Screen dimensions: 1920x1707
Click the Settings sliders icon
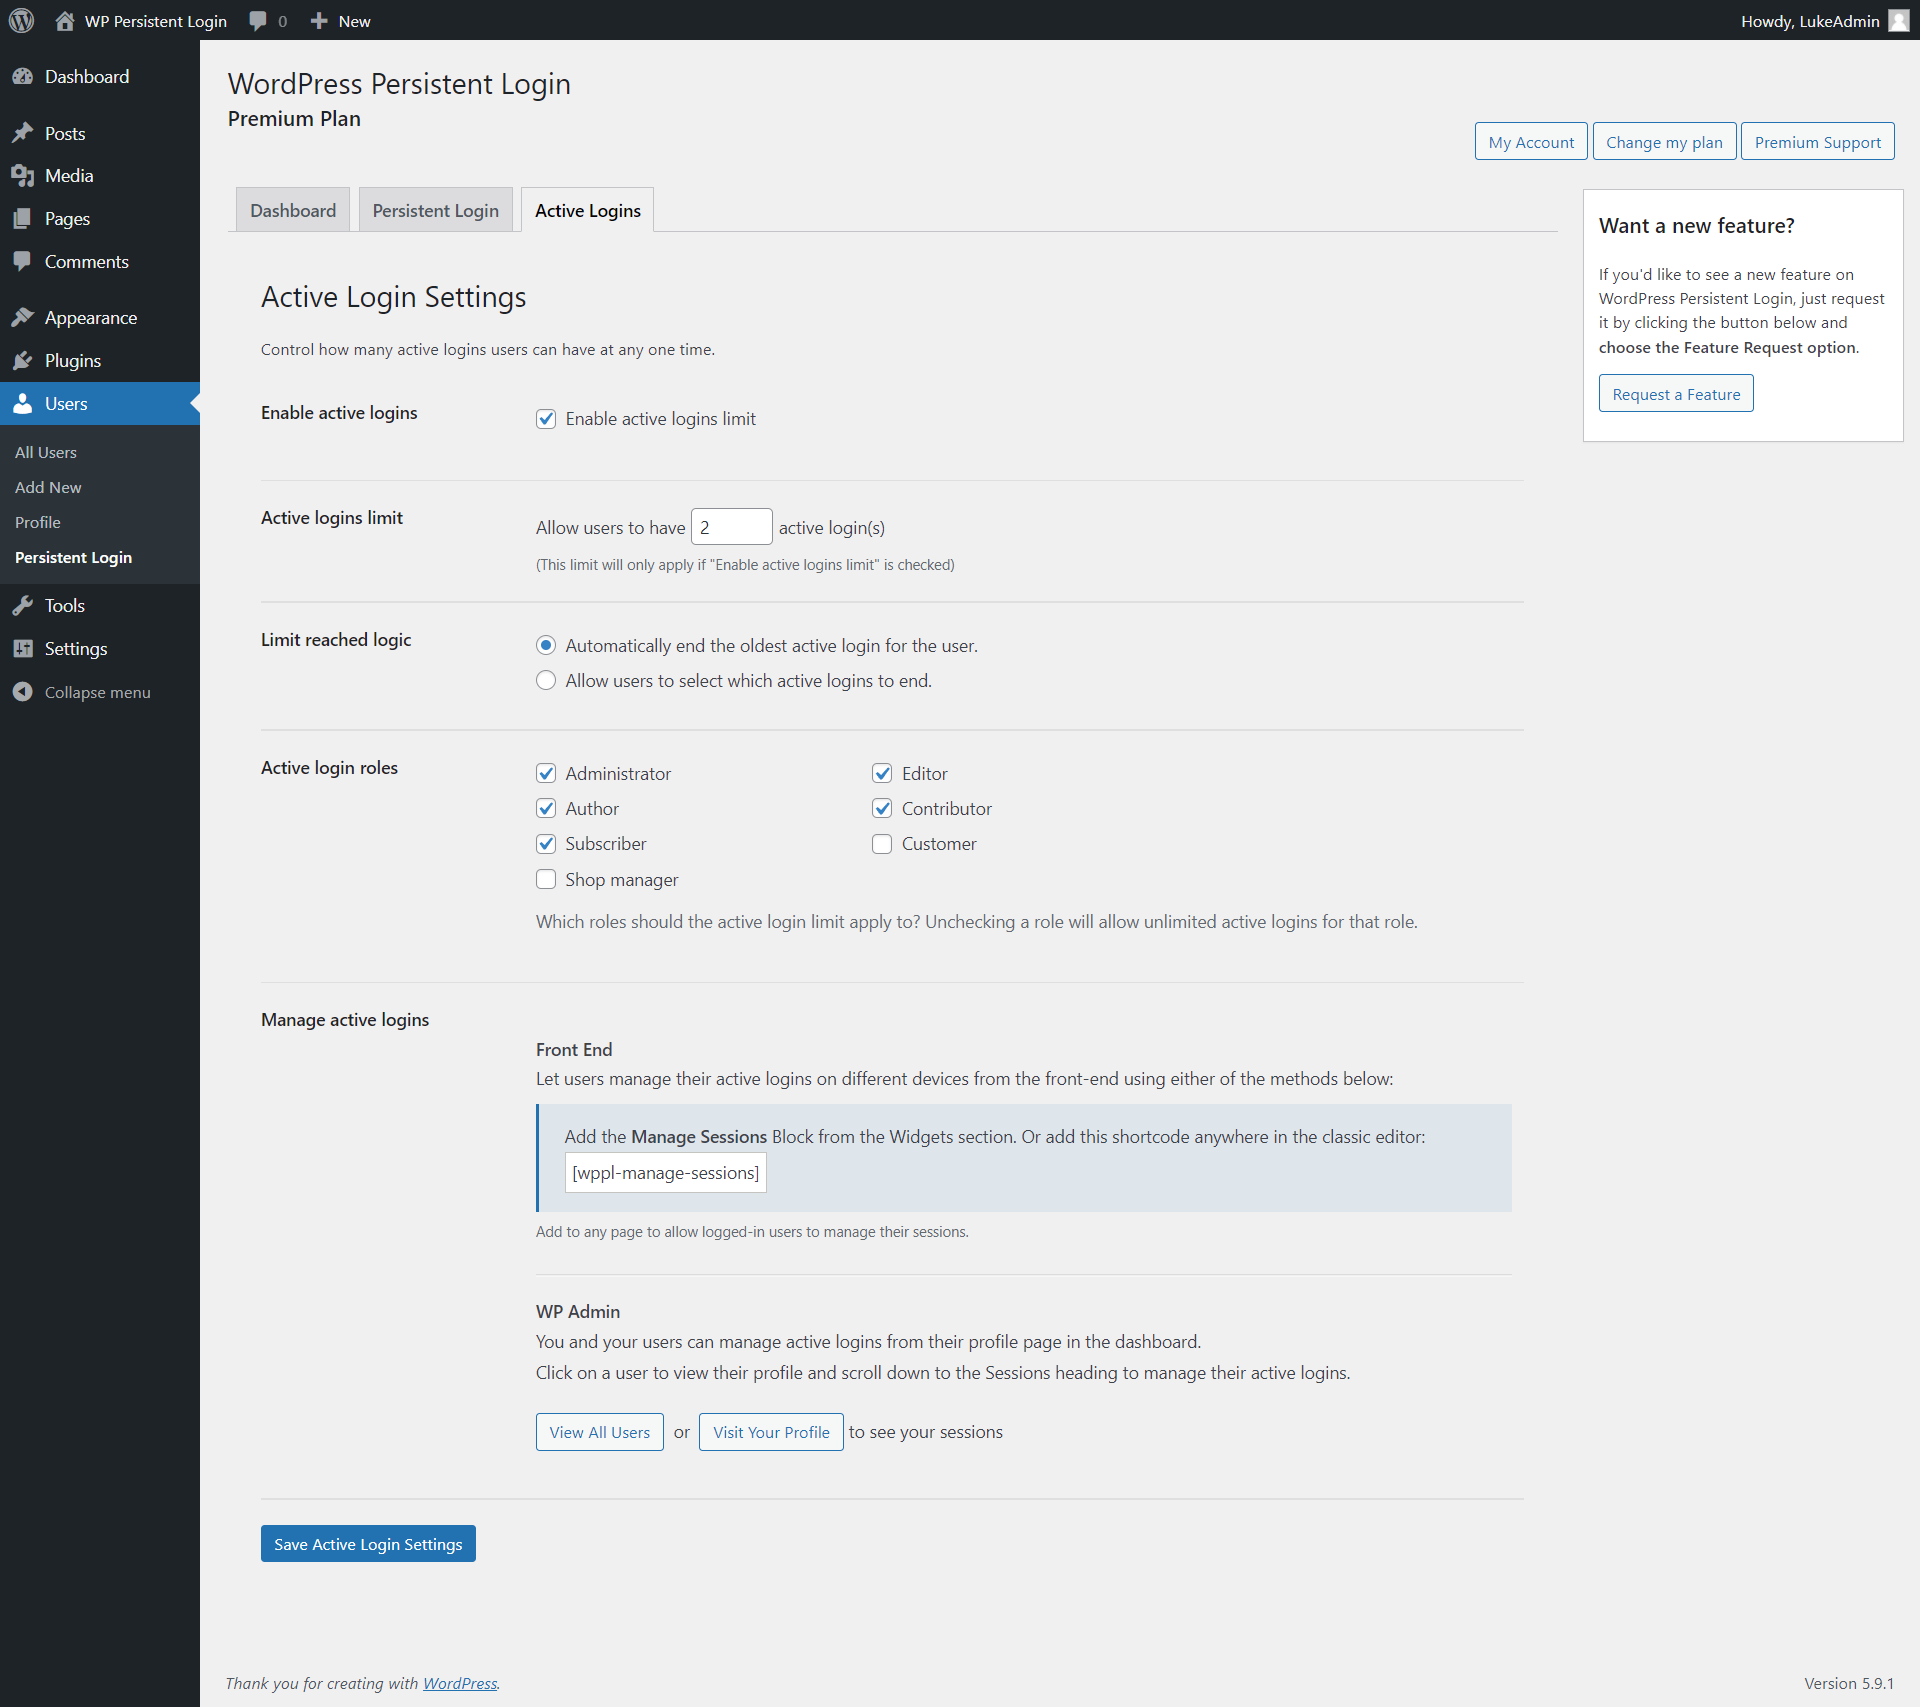coord(22,649)
